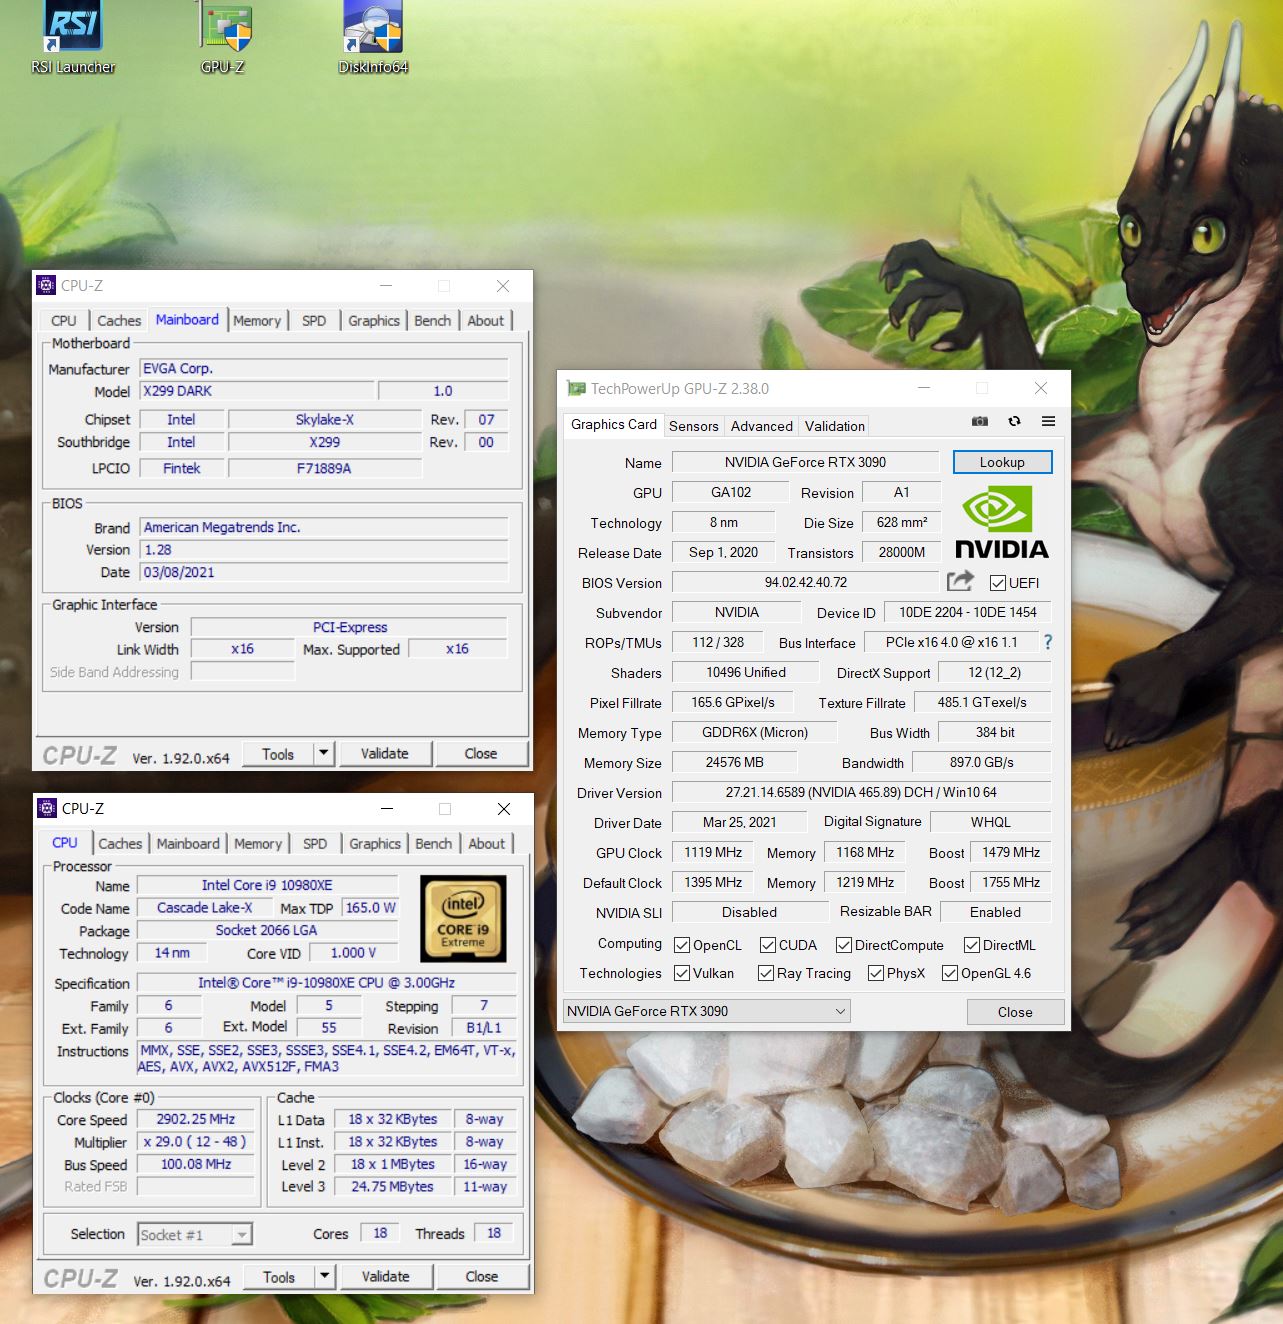The width and height of the screenshot is (1283, 1324).
Task: Switch to the Validation tab in GPU-Z
Action: pyautogui.click(x=835, y=426)
